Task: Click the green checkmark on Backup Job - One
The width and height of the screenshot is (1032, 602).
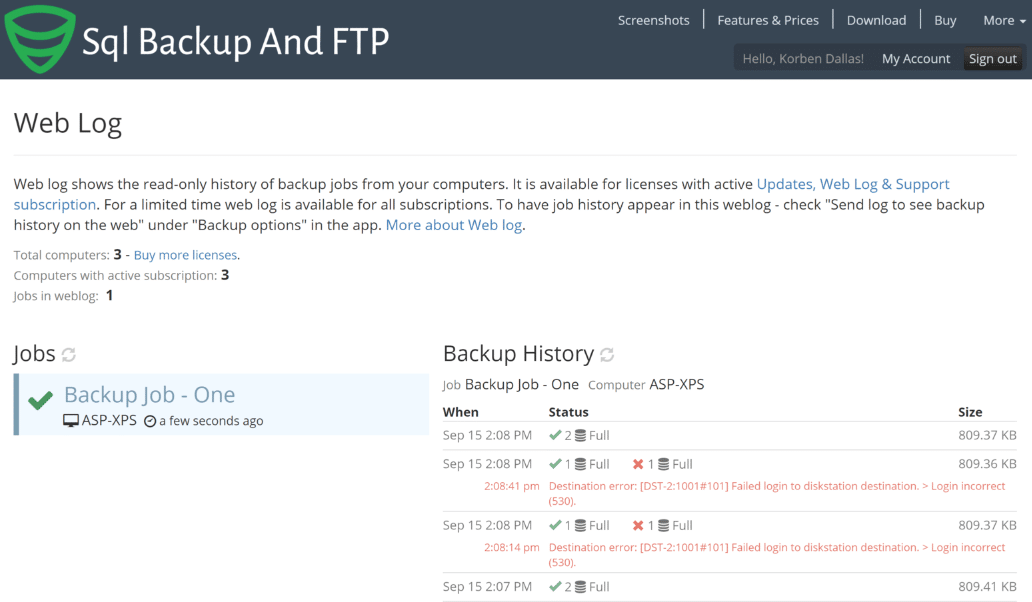Action: tap(38, 397)
